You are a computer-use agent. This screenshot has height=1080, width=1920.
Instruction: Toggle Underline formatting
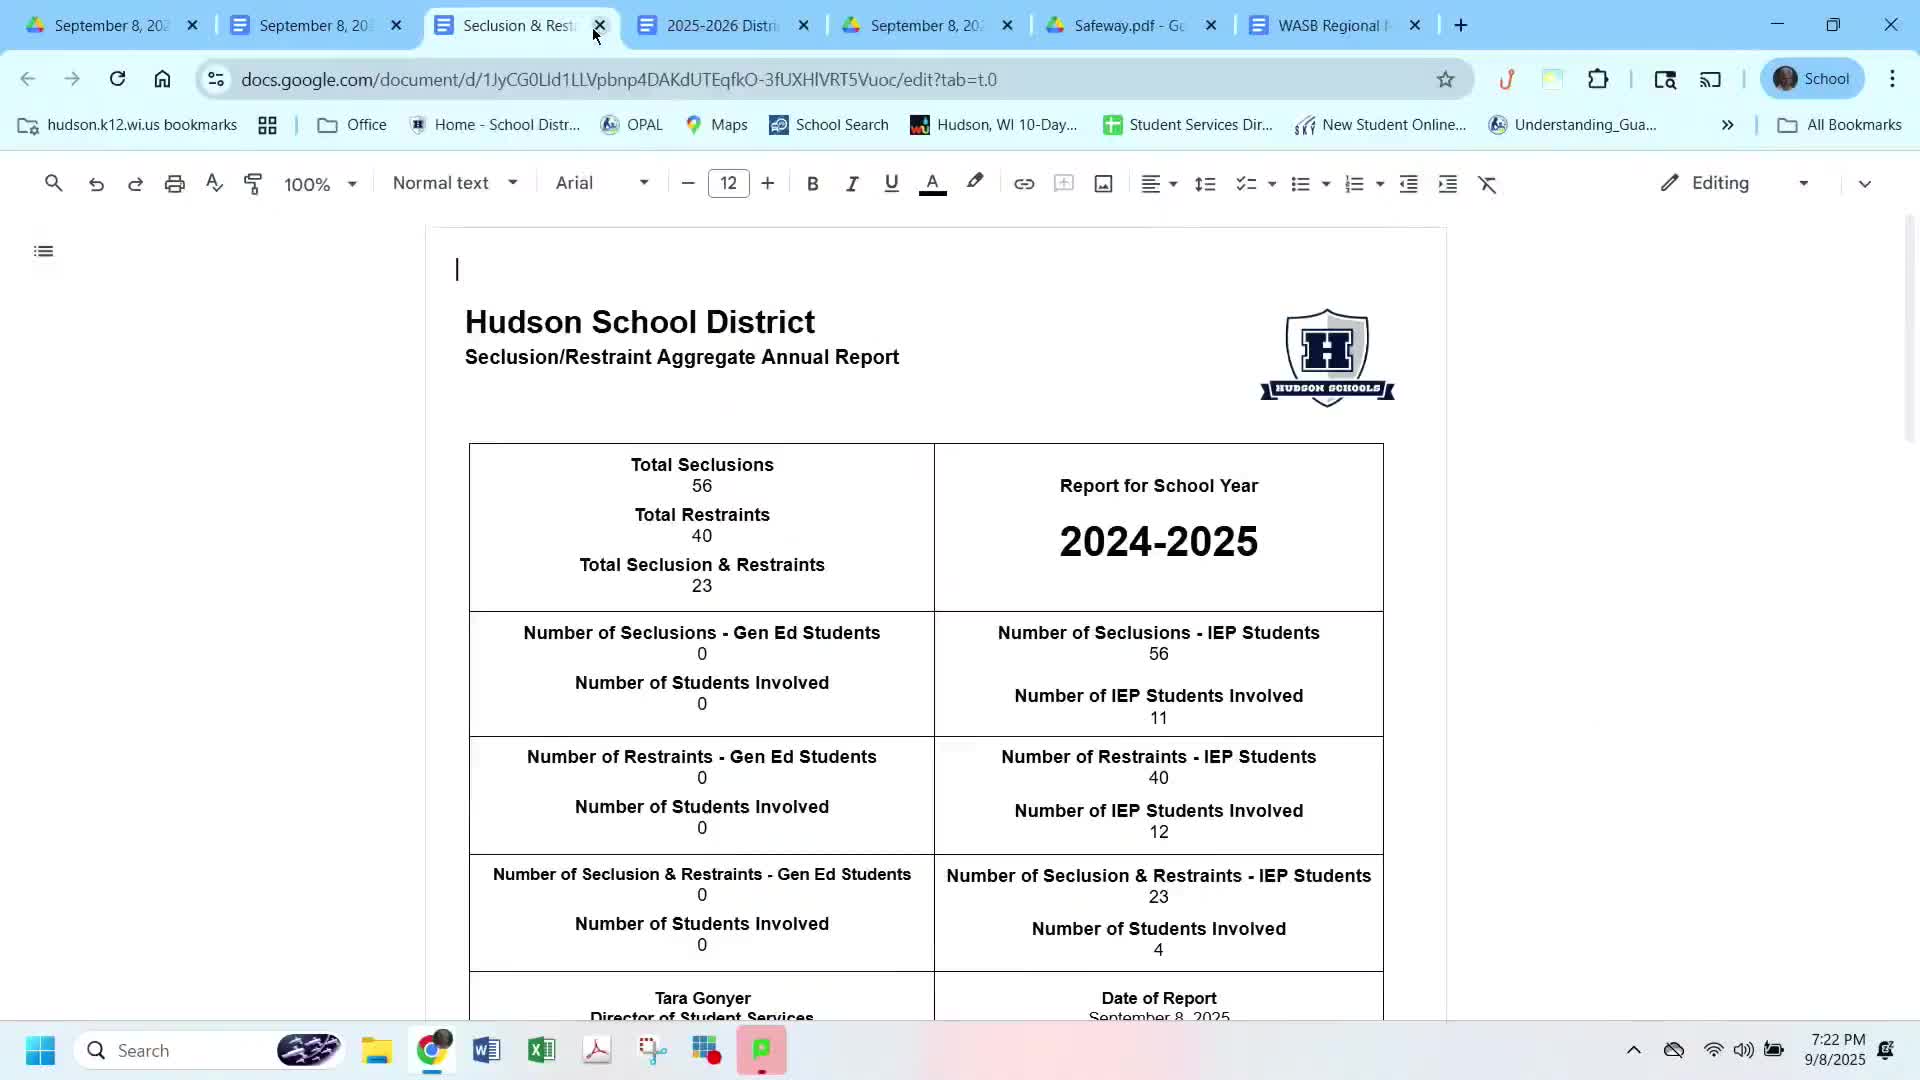[891, 184]
